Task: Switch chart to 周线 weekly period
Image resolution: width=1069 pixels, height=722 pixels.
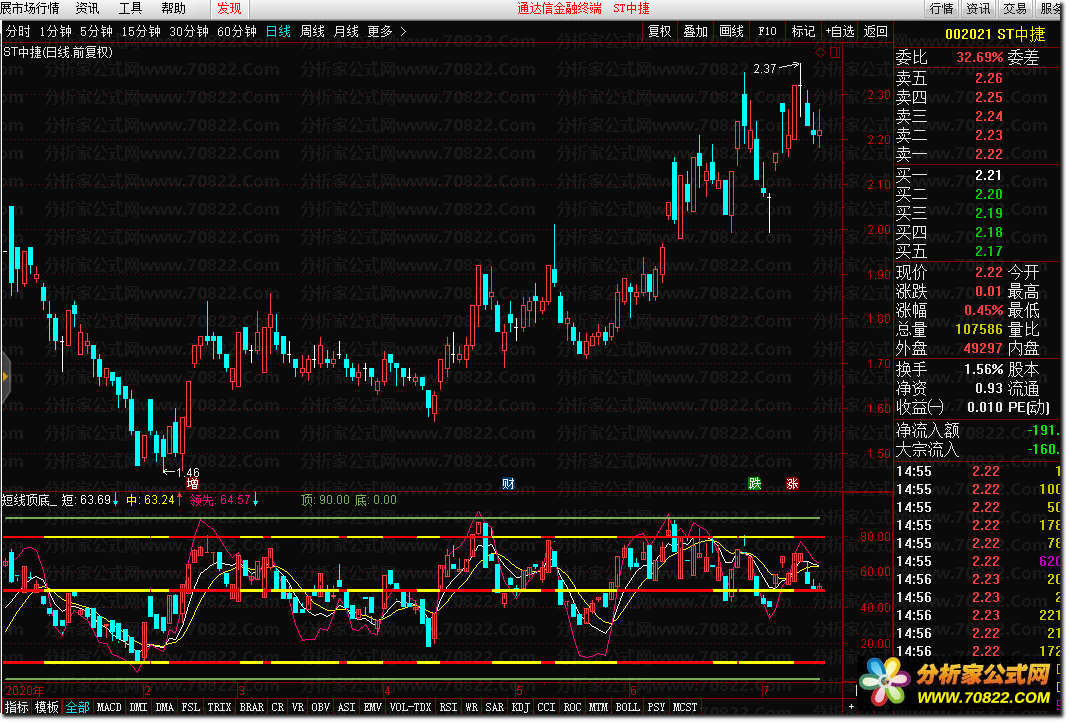Action: (312, 31)
